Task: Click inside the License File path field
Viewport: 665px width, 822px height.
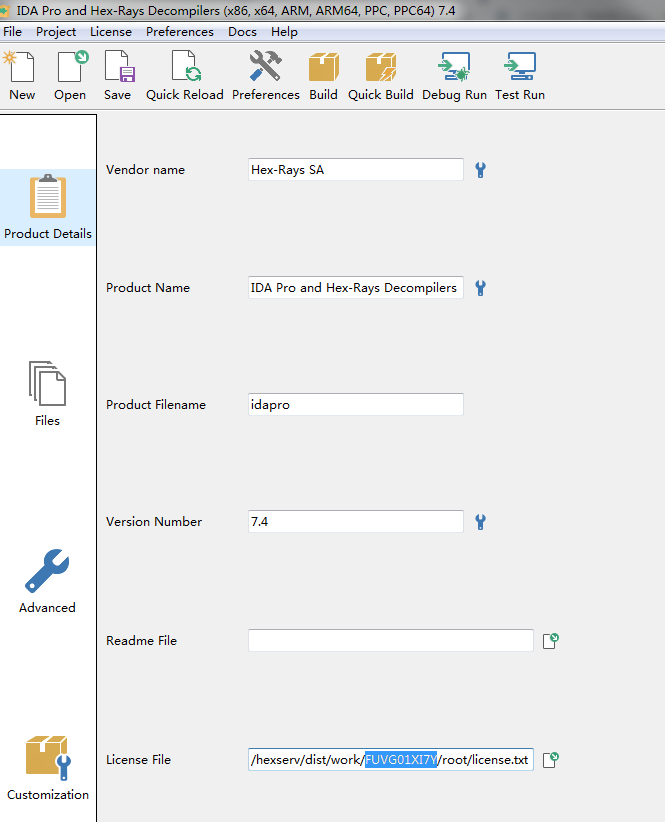Action: point(391,760)
